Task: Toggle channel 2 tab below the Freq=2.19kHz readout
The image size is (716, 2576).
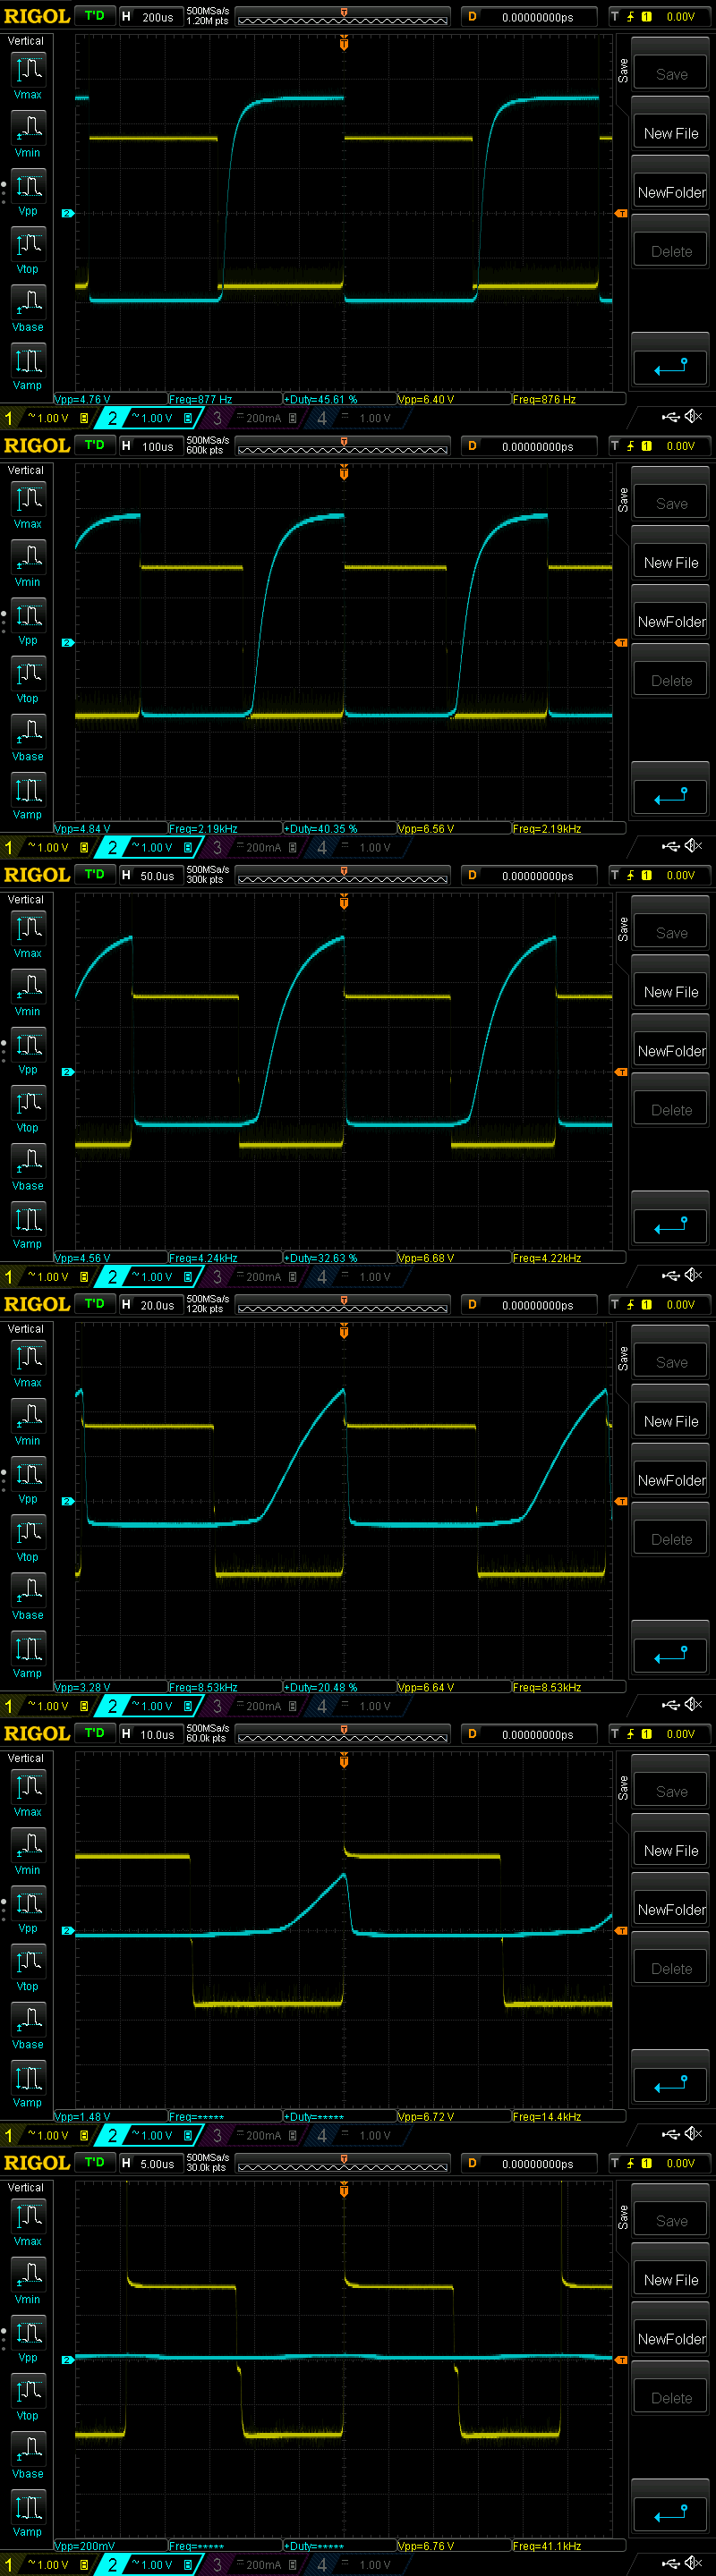Action: click(112, 847)
